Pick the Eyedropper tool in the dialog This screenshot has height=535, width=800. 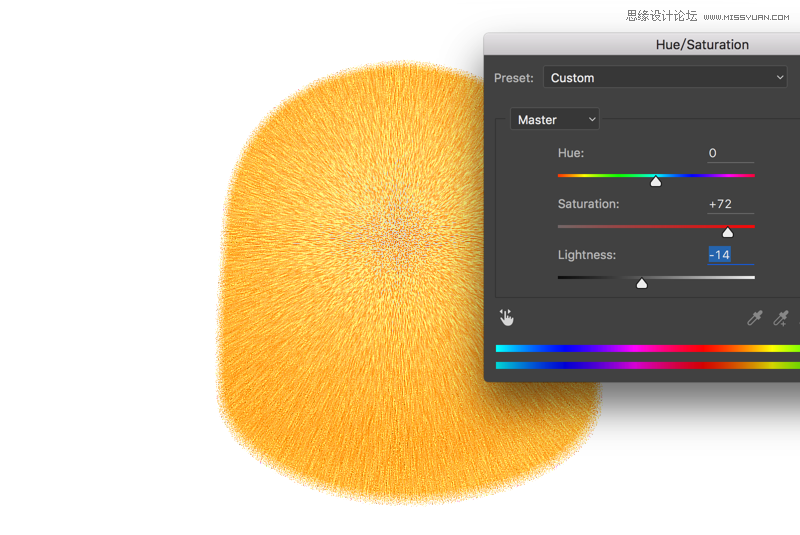click(755, 318)
